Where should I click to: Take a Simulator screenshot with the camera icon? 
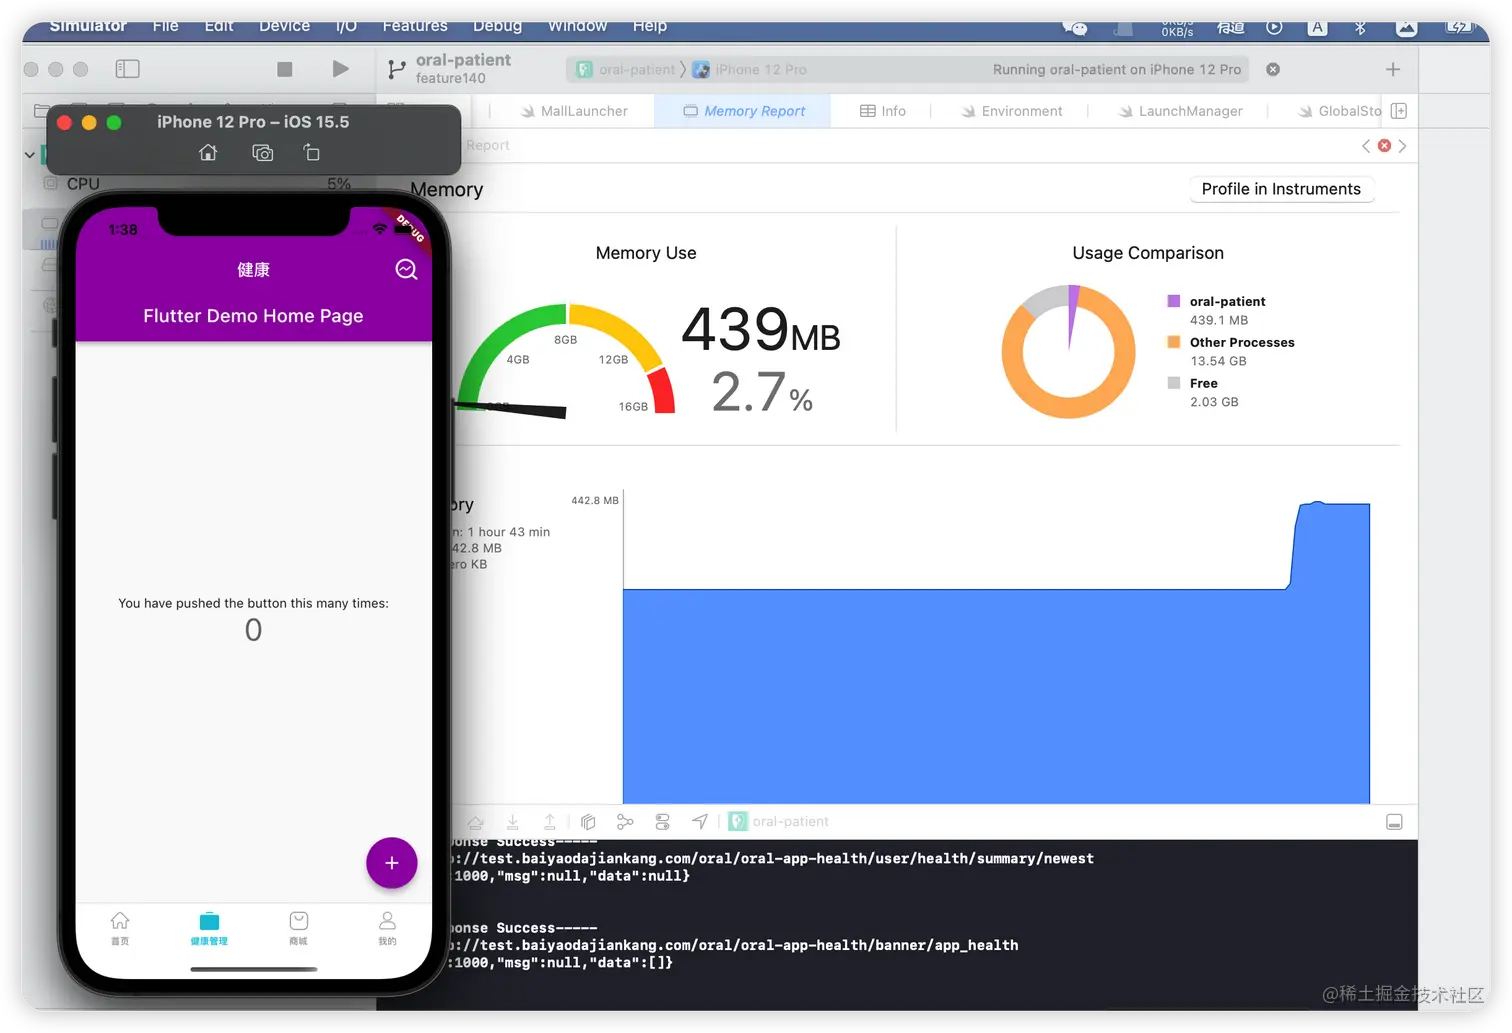pos(262,153)
